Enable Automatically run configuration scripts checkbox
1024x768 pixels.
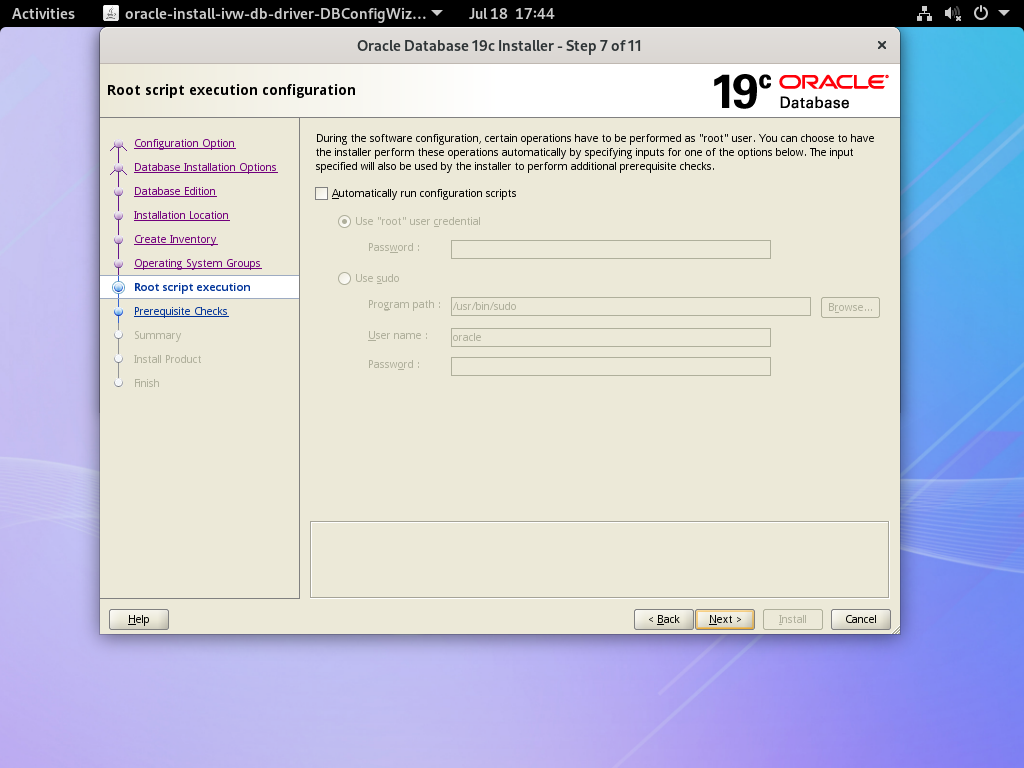tap(321, 193)
